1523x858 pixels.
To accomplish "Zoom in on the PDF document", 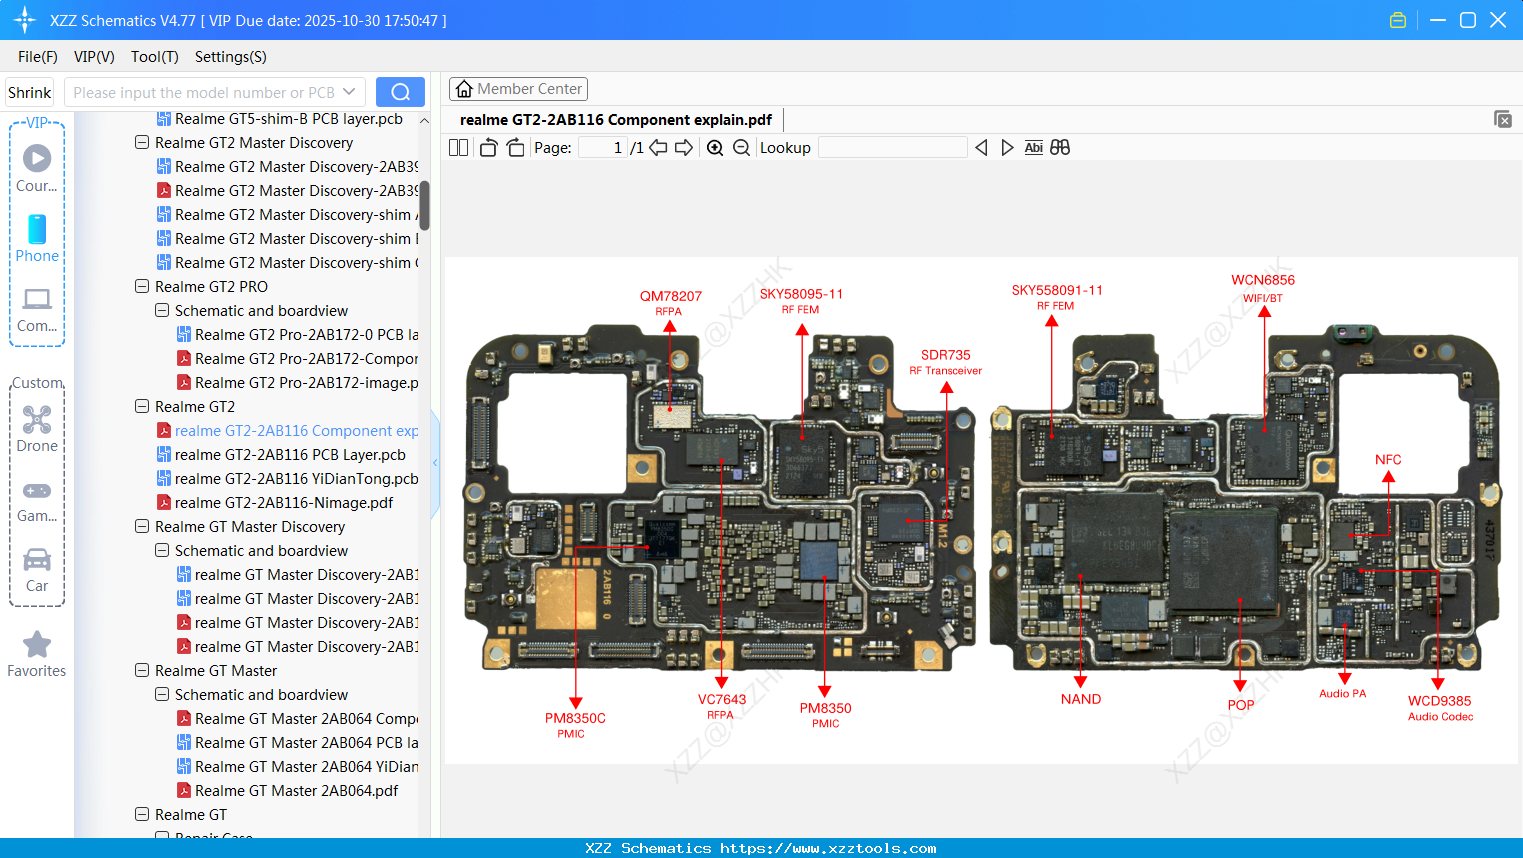I will [x=715, y=147].
